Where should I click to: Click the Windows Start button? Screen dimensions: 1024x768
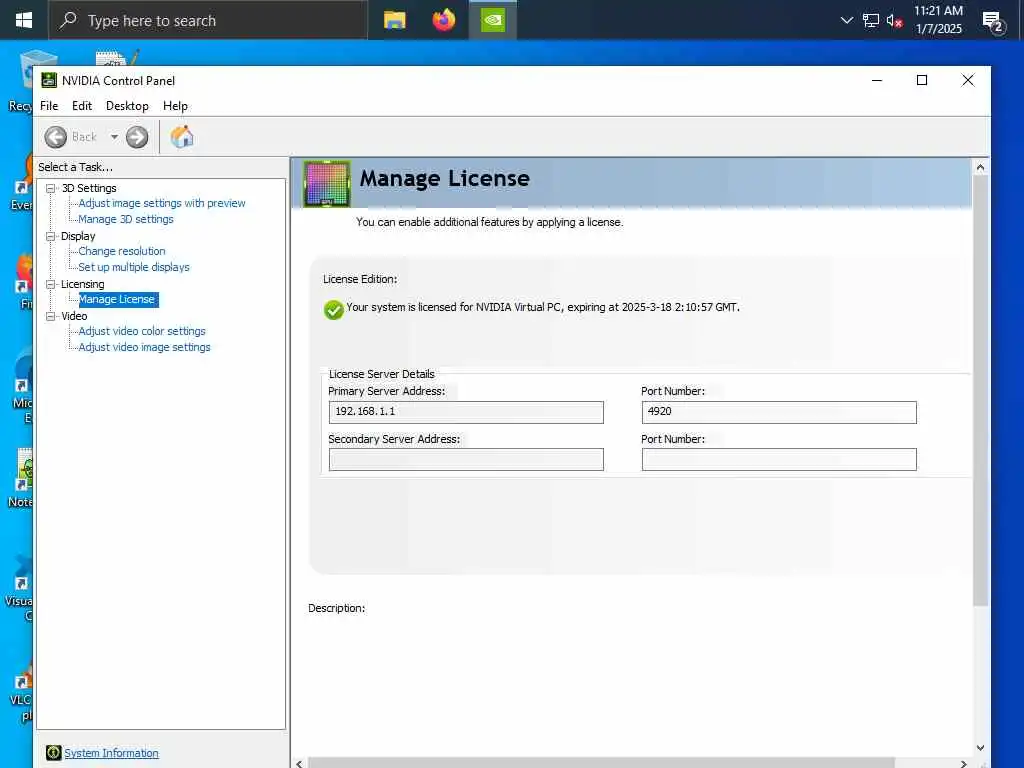pos(24,20)
